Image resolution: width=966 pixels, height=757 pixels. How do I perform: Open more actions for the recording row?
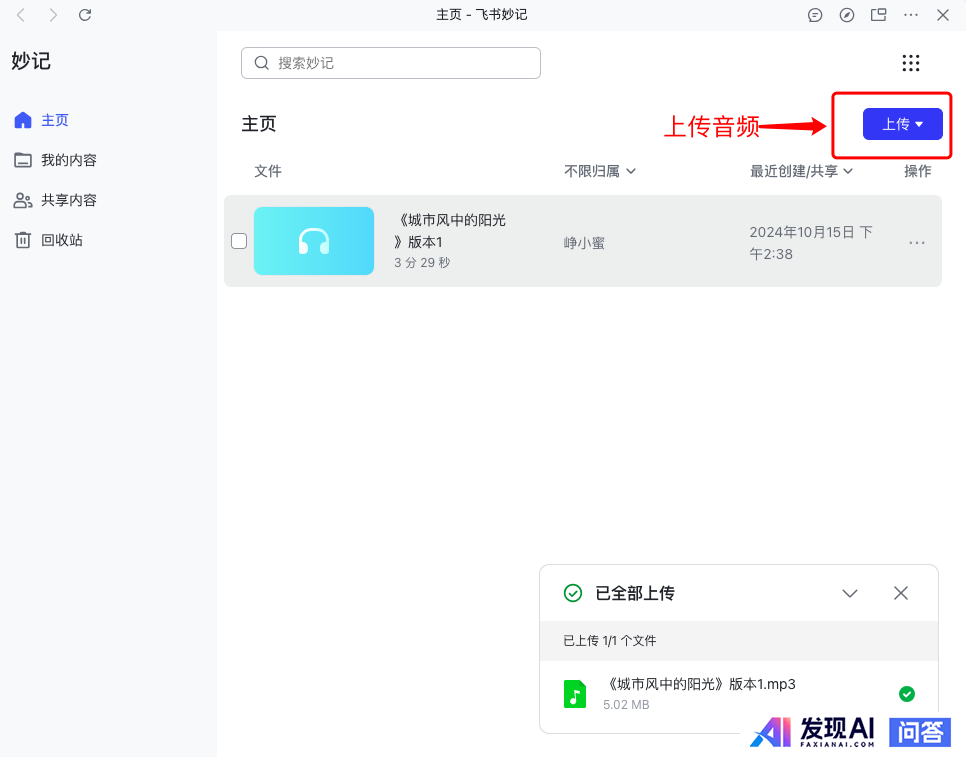pos(916,242)
